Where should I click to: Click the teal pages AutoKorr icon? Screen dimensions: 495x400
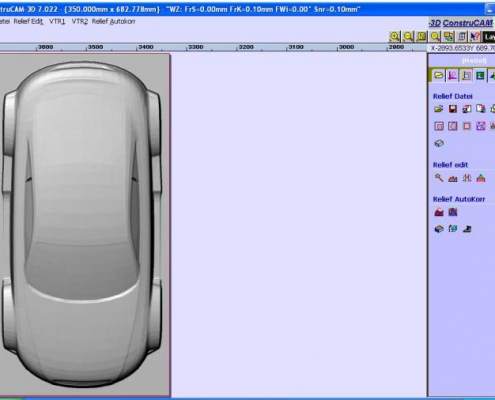(453, 229)
